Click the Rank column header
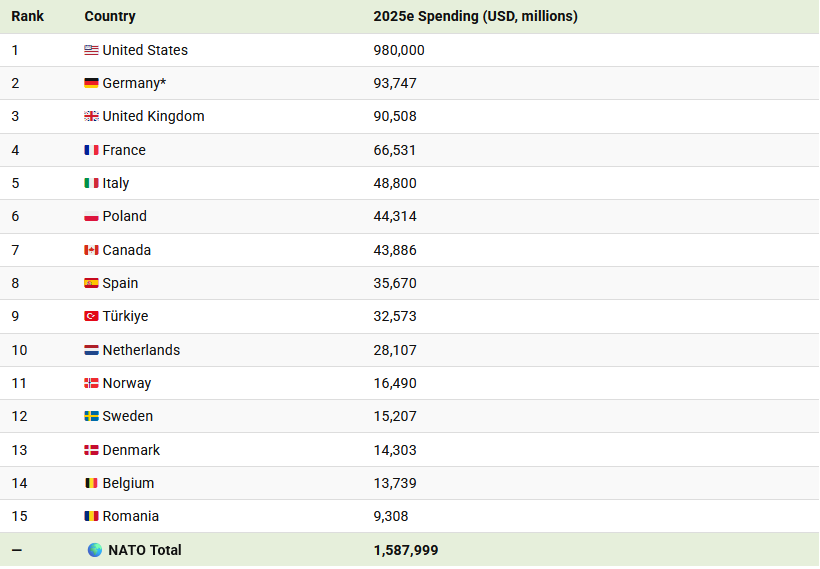820x569 pixels. click(x=28, y=16)
